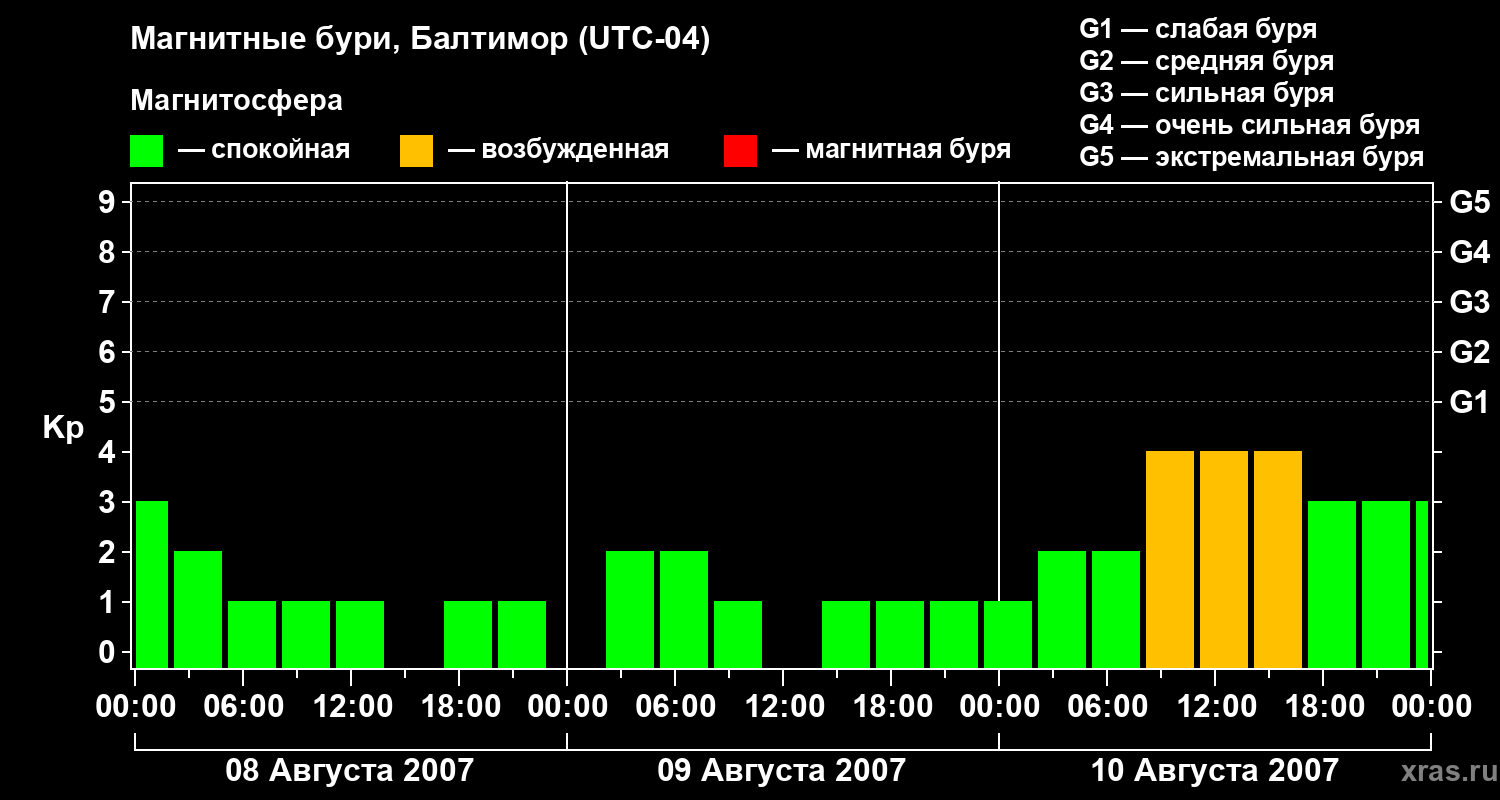Click the 12:00 tick label for 08 Августа
This screenshot has height=800, width=1500.
coord(351,707)
